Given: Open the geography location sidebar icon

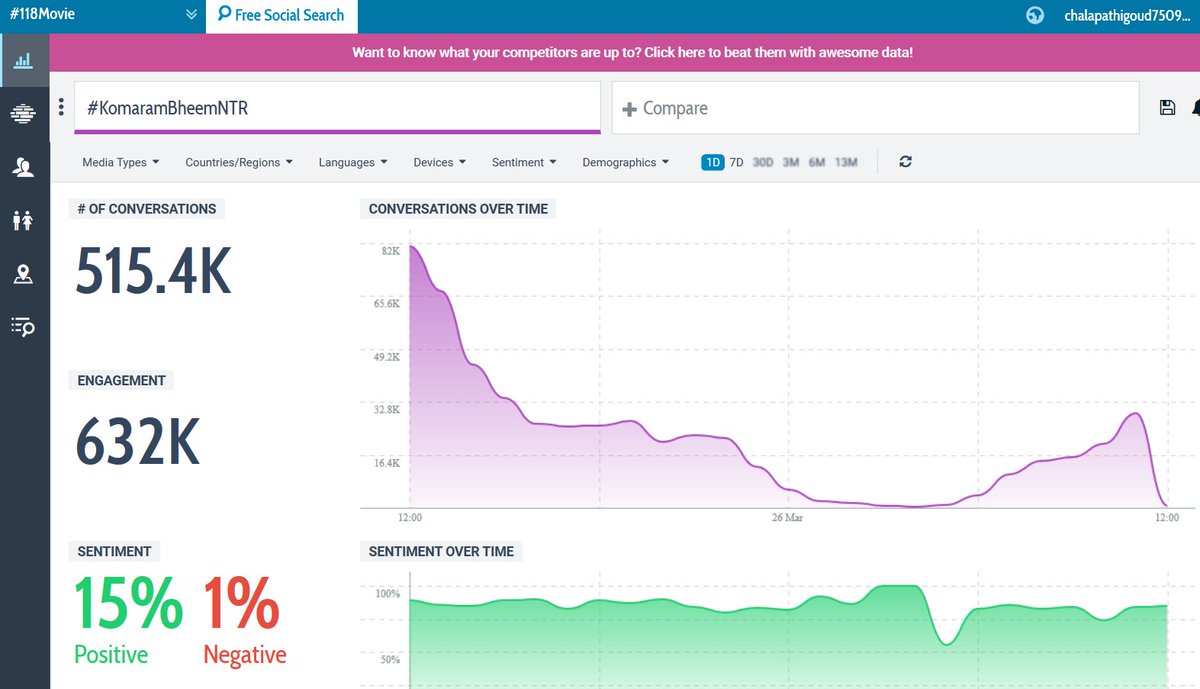Looking at the screenshot, I should click(x=23, y=273).
